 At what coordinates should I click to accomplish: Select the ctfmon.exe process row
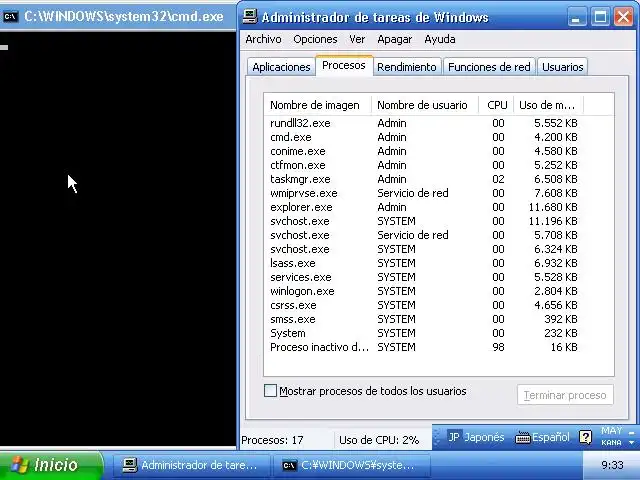click(x=424, y=165)
